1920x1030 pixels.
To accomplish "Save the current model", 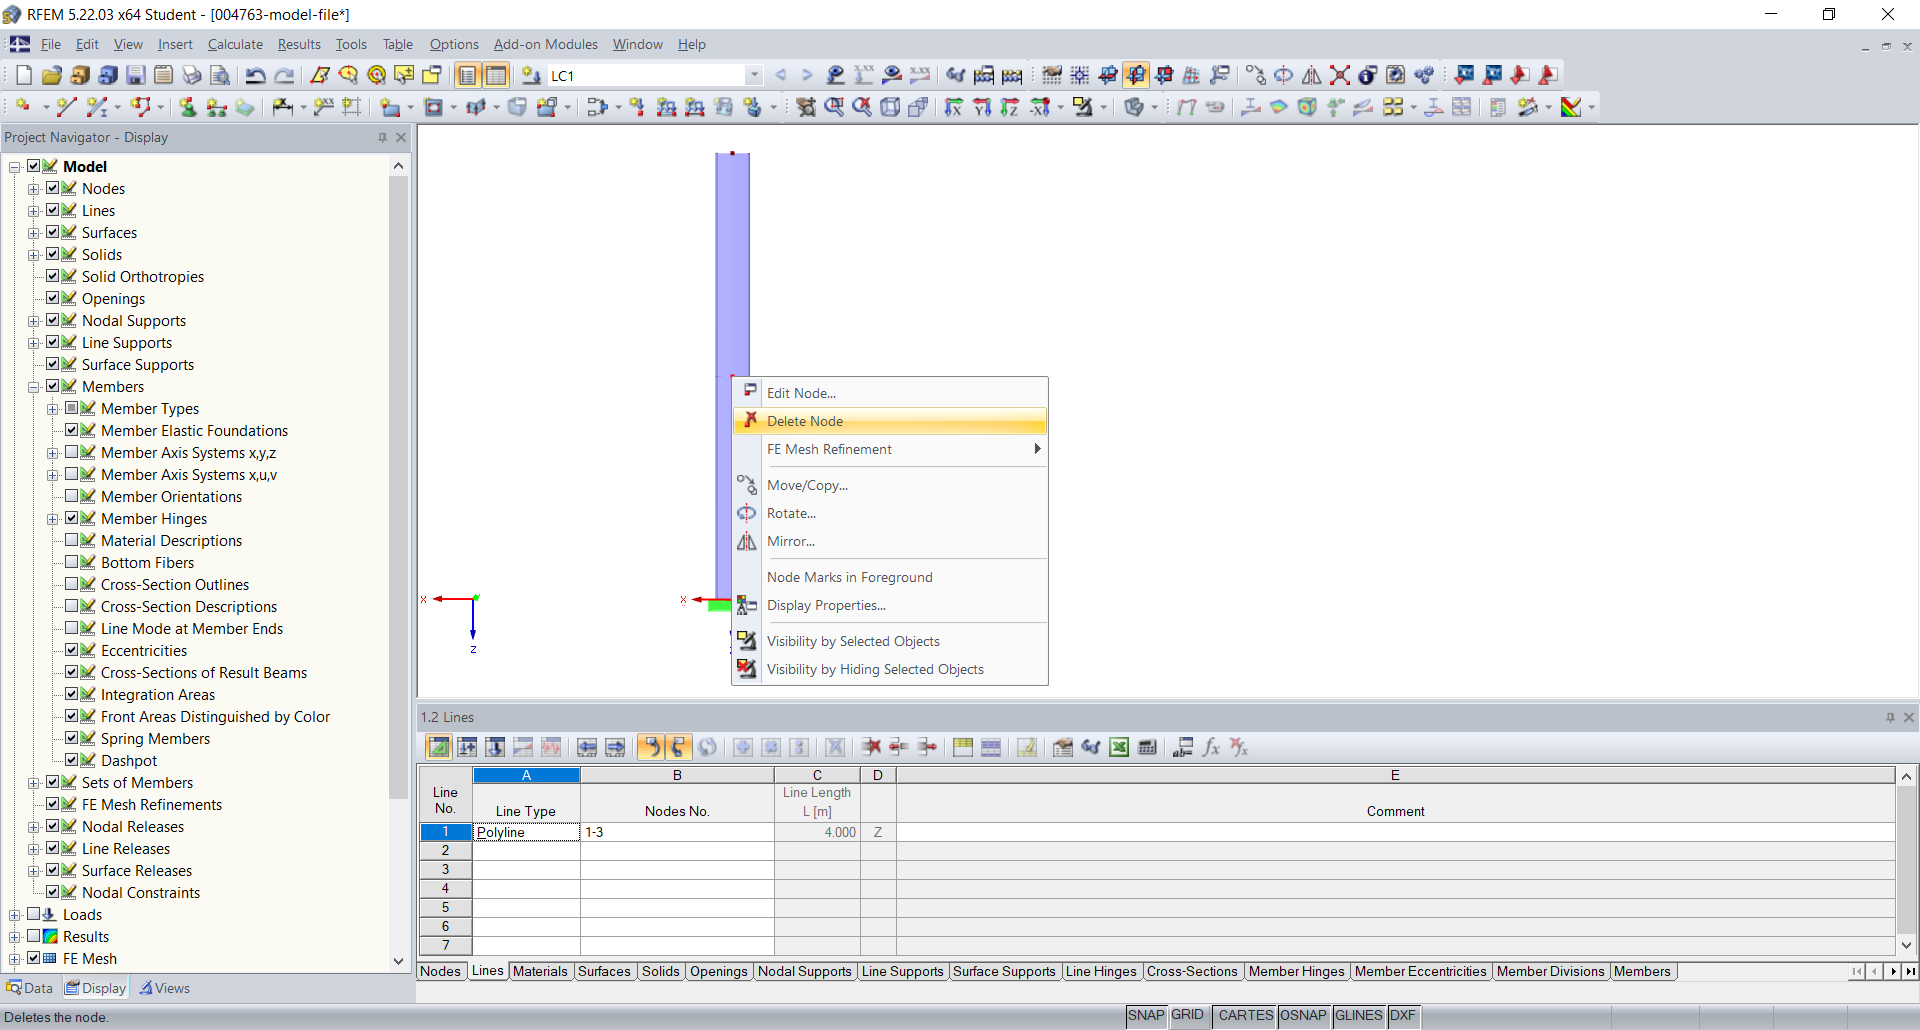I will click(136, 75).
